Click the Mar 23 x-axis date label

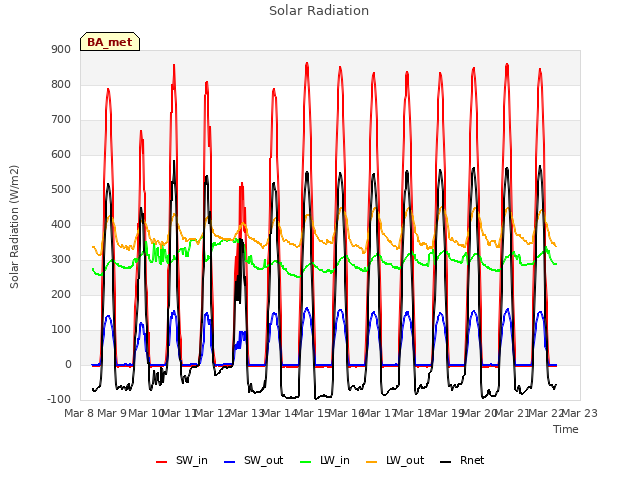(x=580, y=413)
